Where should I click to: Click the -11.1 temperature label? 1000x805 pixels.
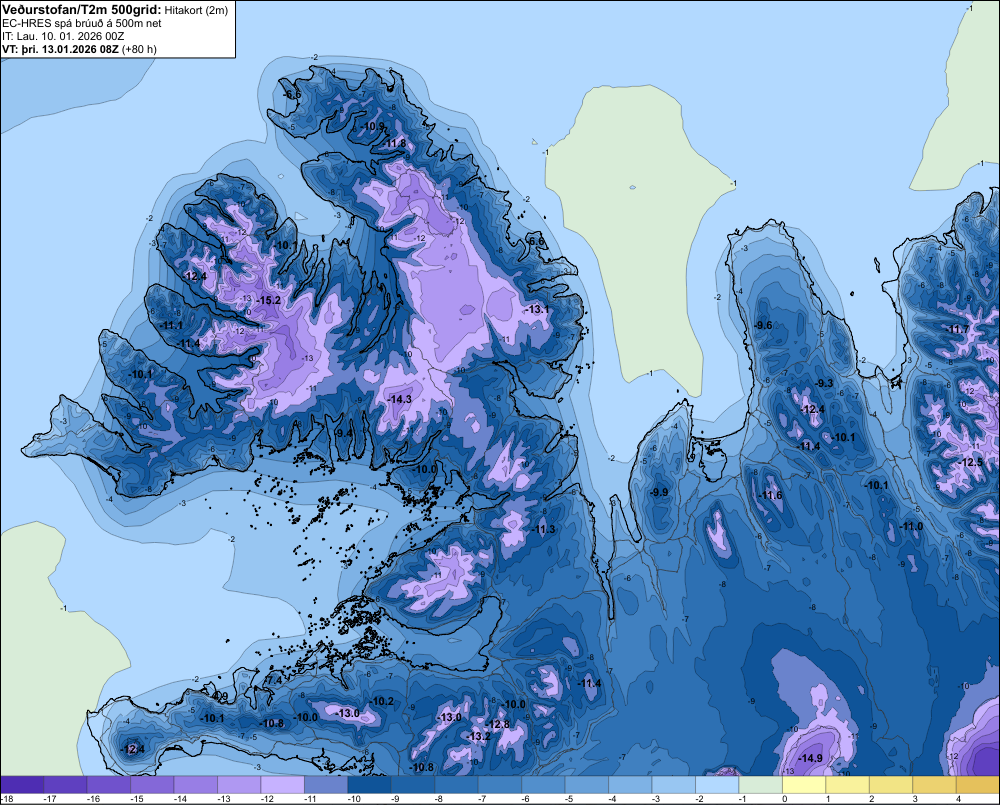point(172,325)
